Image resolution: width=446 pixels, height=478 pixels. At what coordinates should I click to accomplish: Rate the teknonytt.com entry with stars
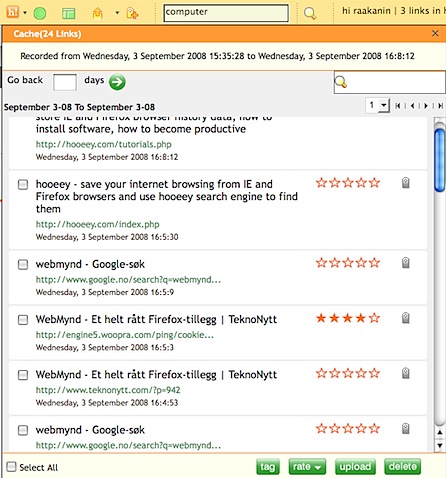[348, 373]
